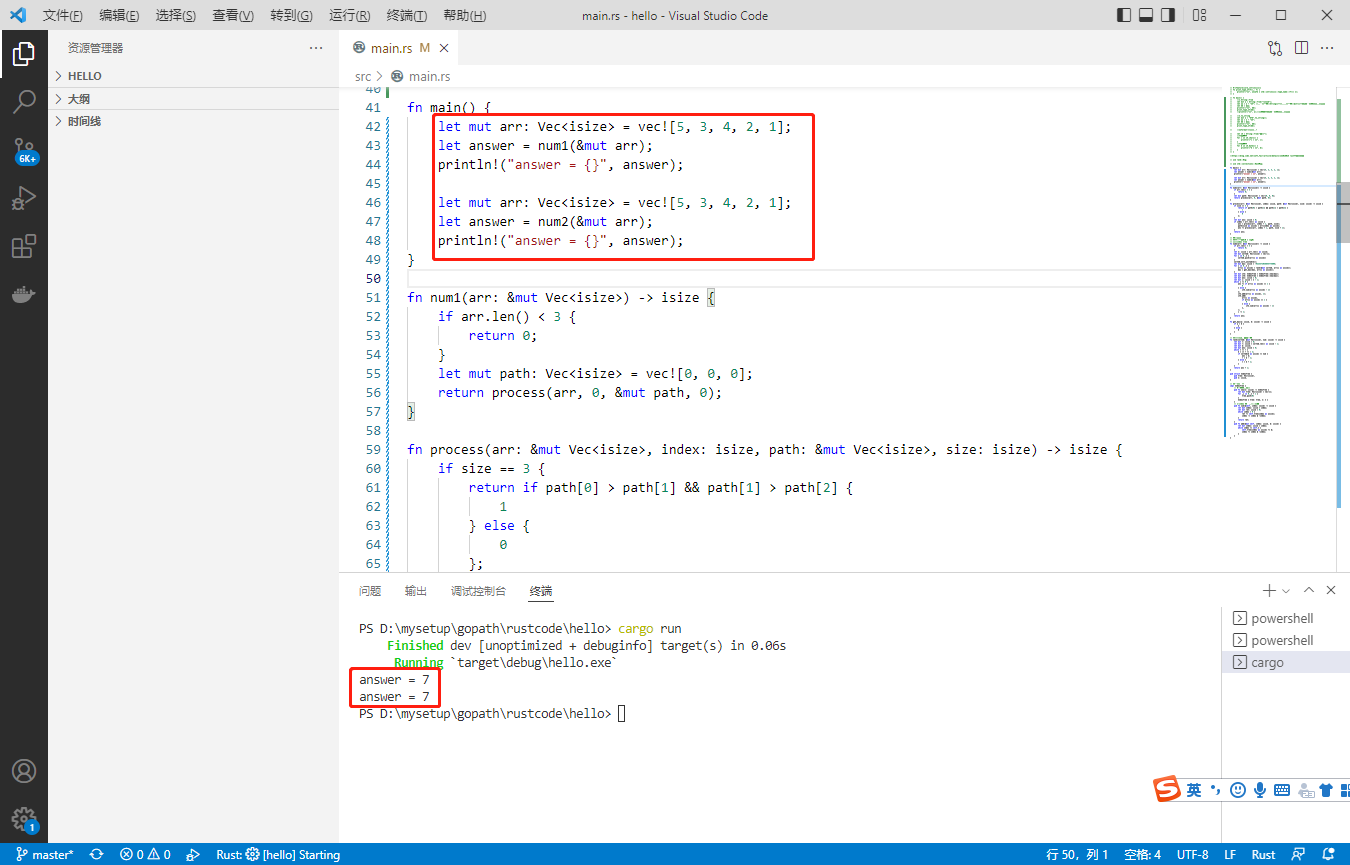
Task: Switch to the 调试控制台 debug console tab
Action: [478, 591]
